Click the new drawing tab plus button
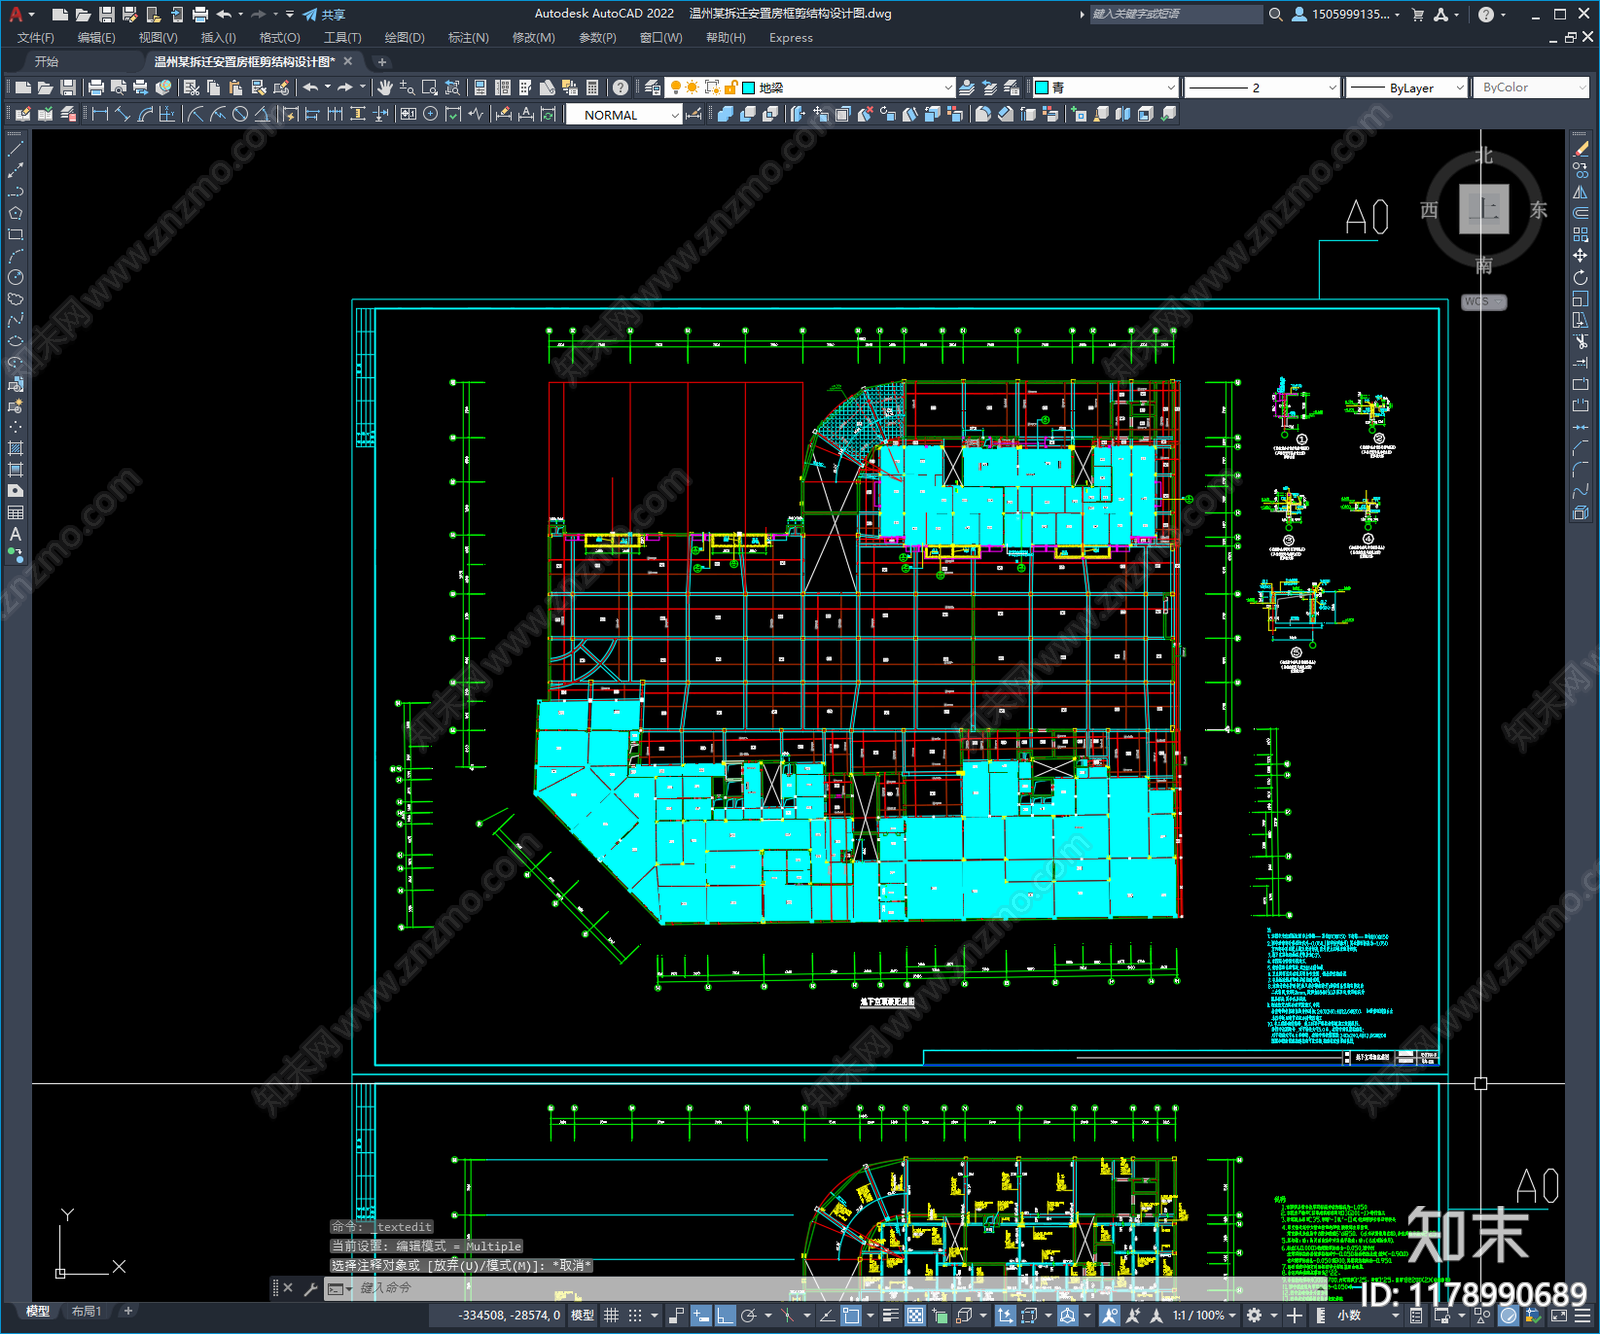1600x1334 pixels. coord(382,62)
